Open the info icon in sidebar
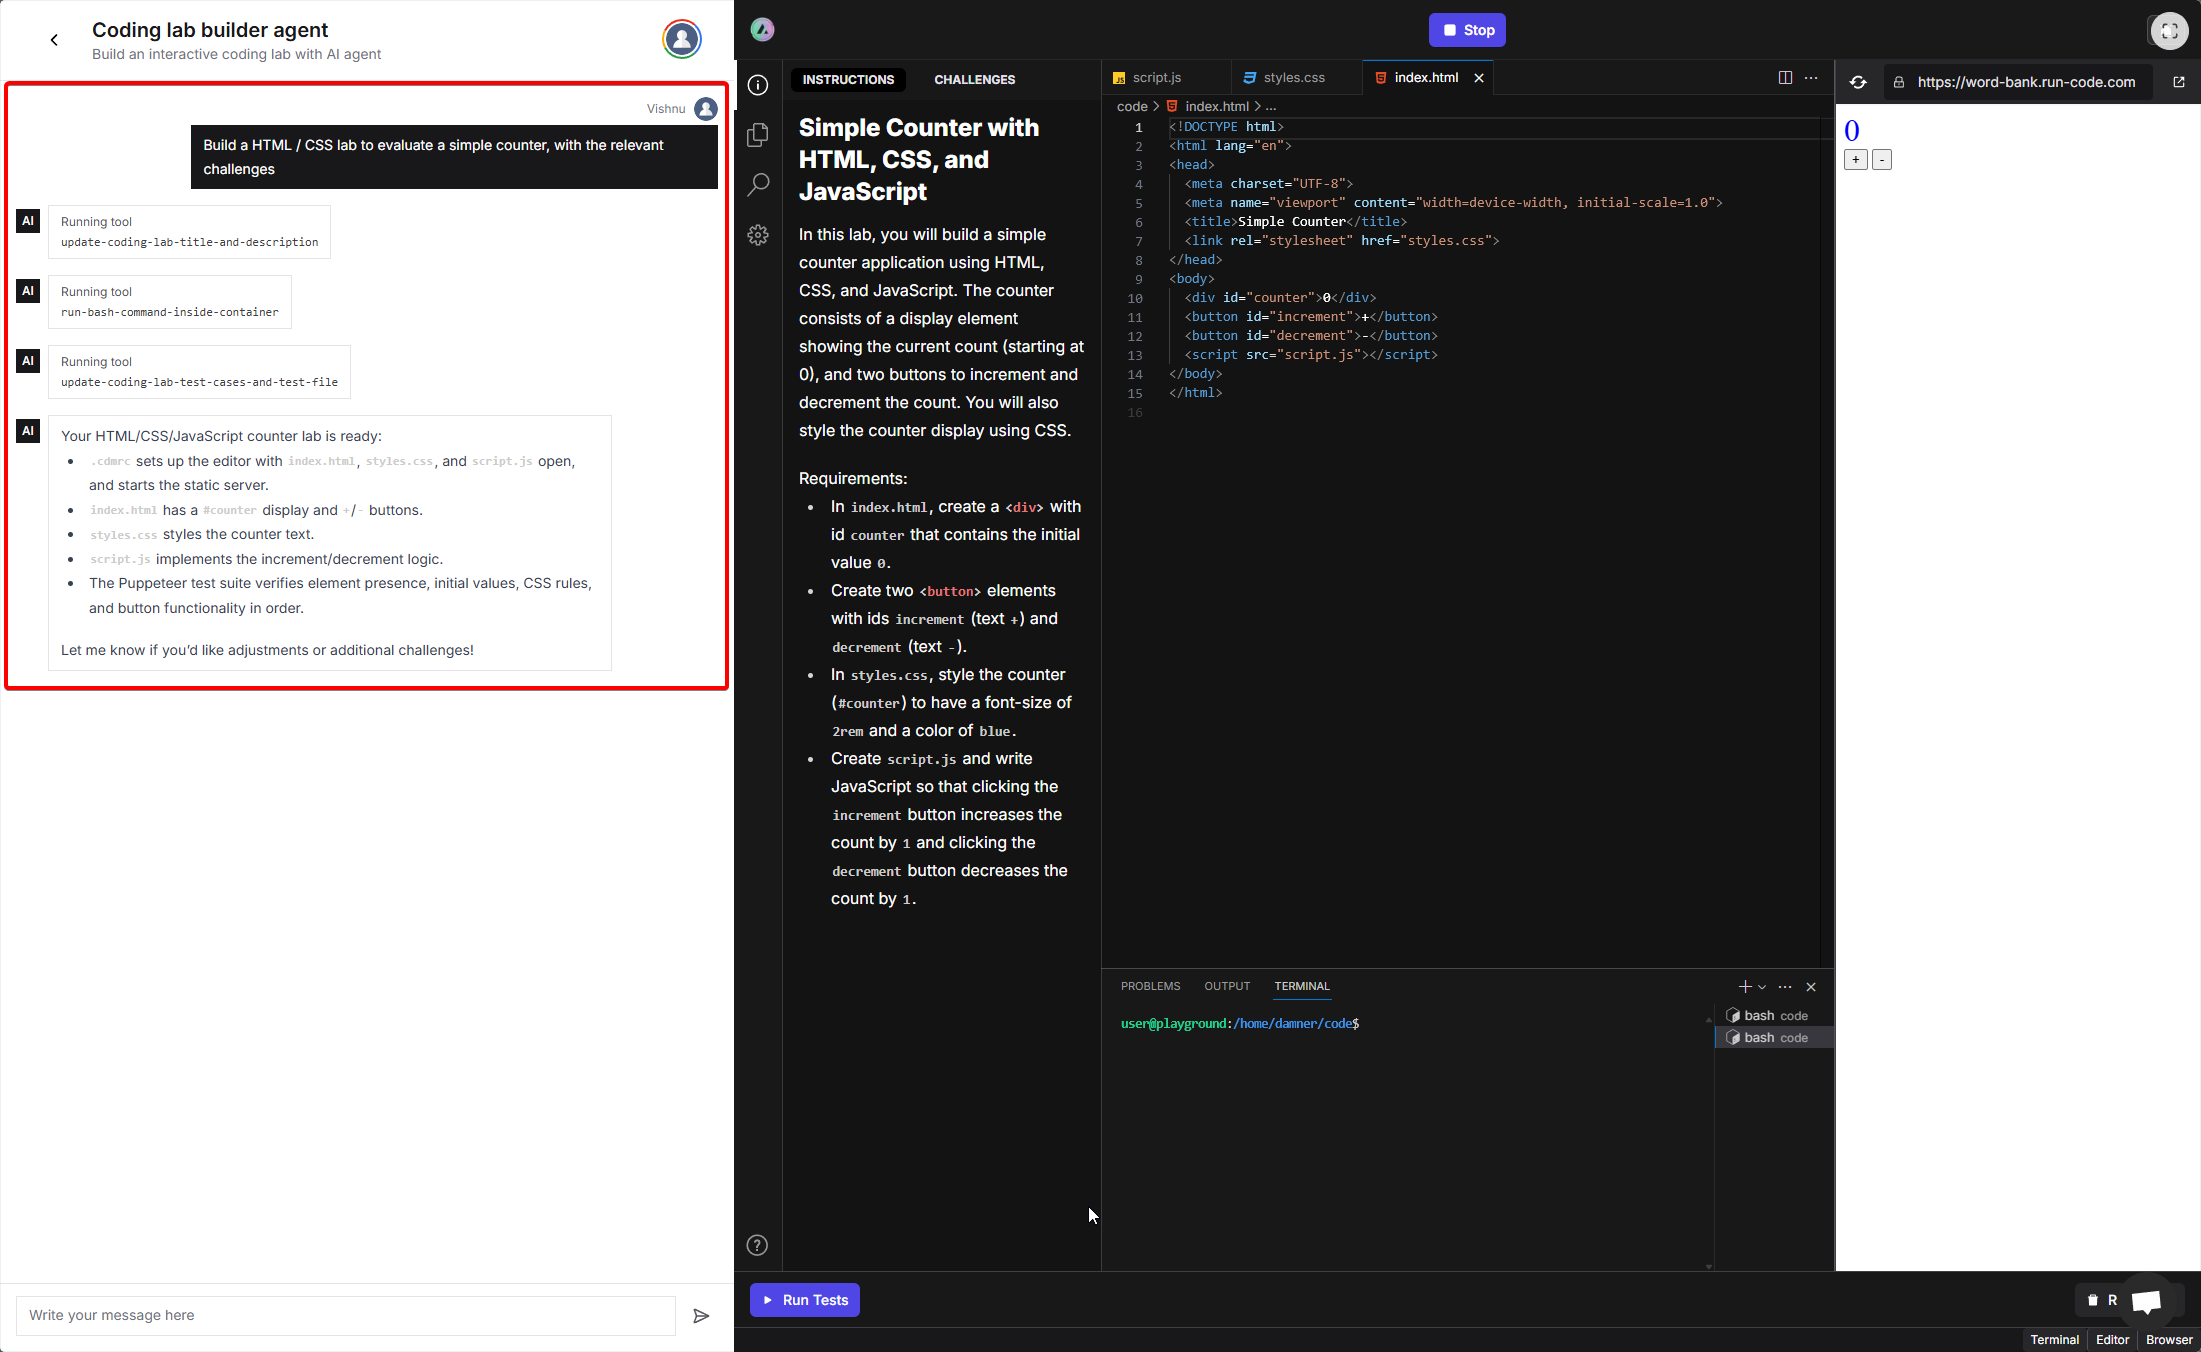2201x1352 pixels. click(x=758, y=85)
